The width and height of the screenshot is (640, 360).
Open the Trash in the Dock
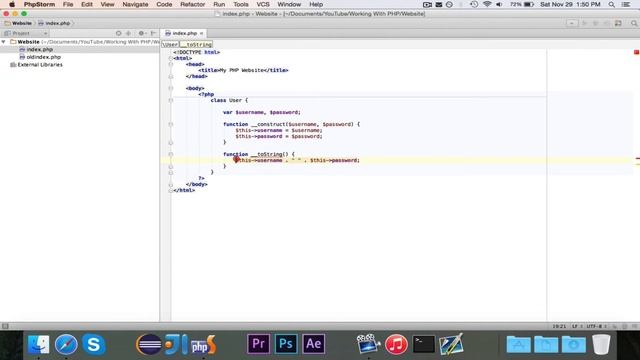click(601, 344)
